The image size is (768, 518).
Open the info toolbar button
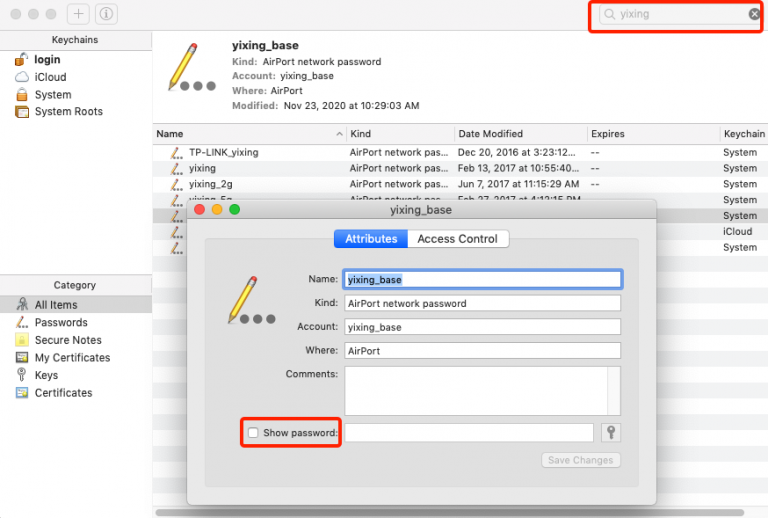tap(106, 14)
